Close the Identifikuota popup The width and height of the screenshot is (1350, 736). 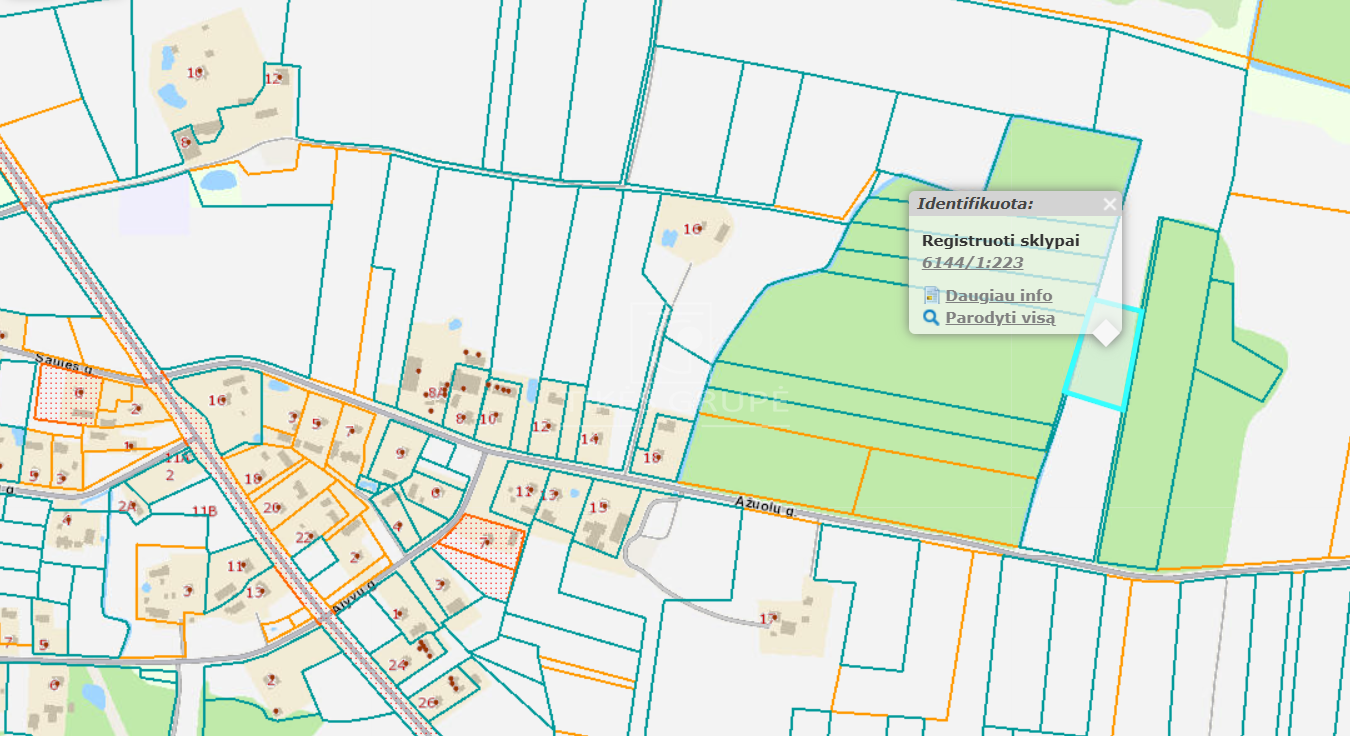1108,204
